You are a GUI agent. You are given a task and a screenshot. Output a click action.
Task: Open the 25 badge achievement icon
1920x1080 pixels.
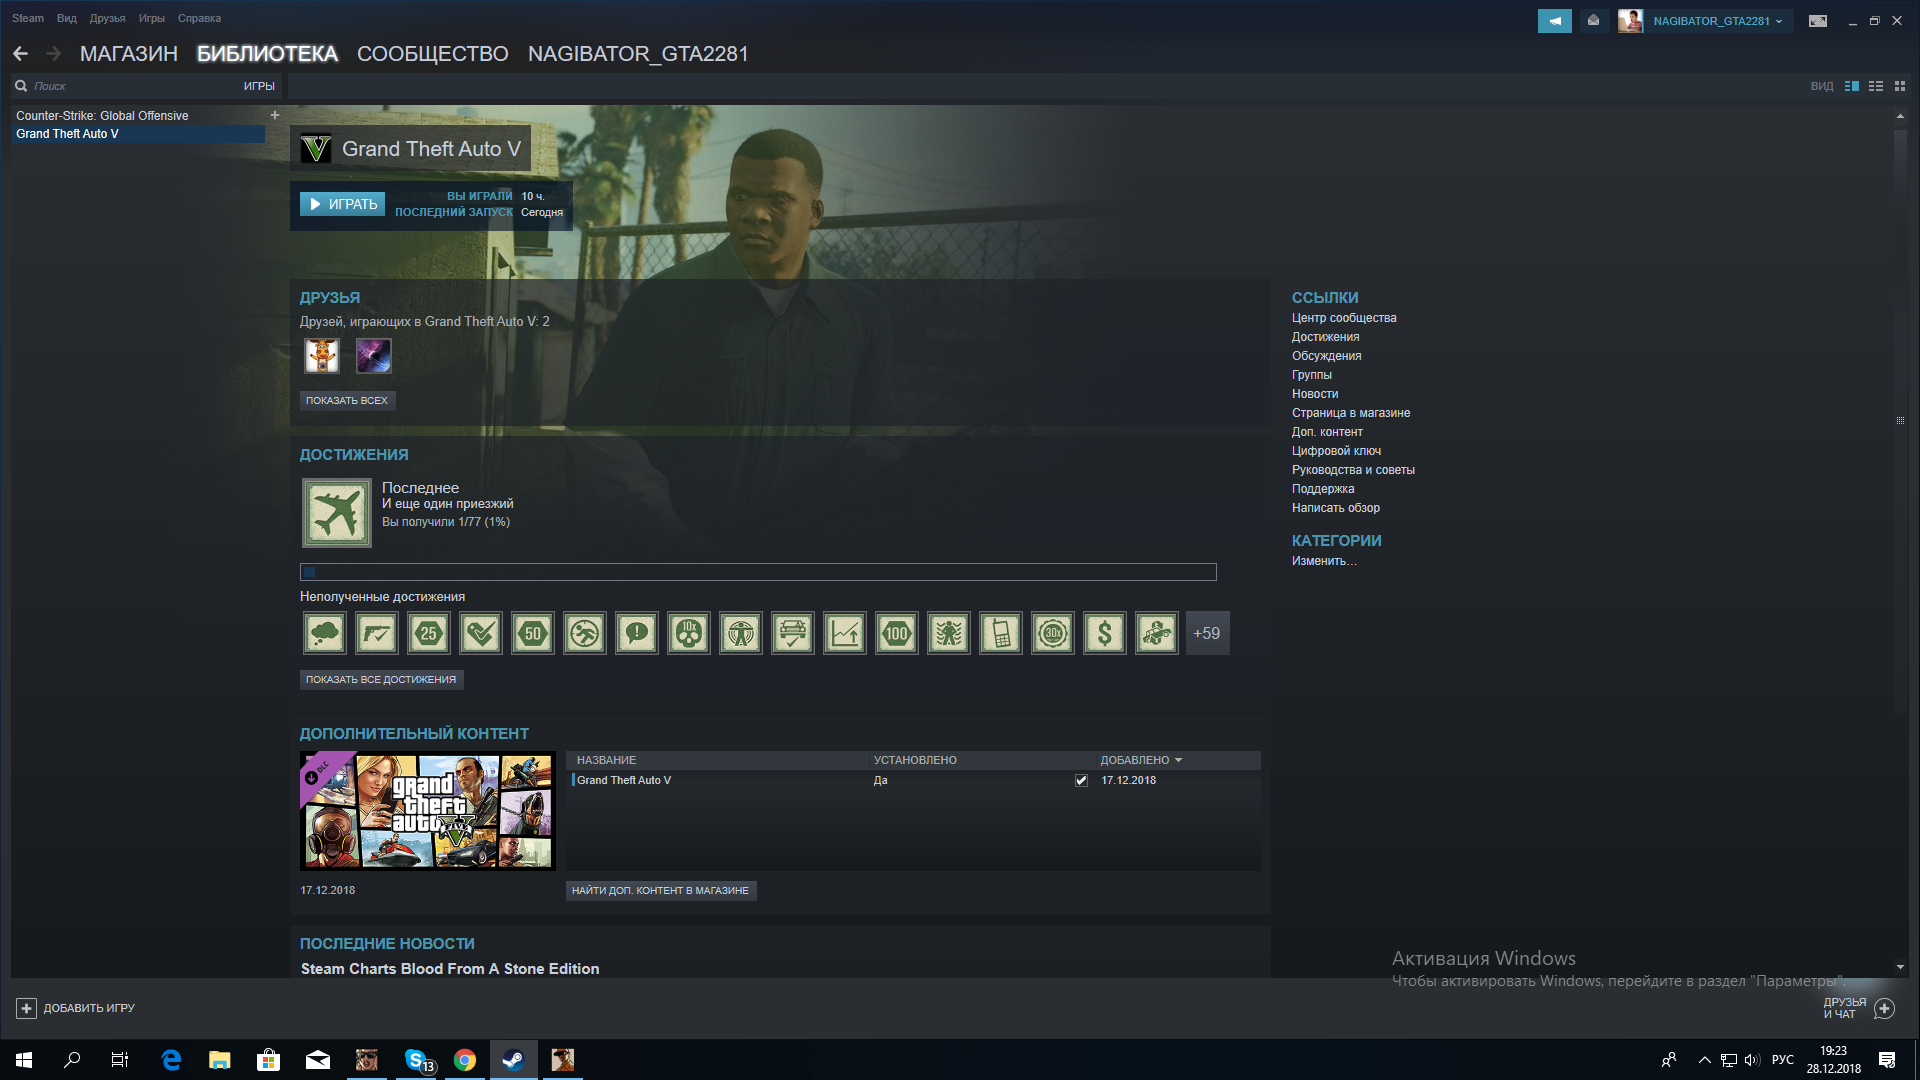click(x=429, y=633)
